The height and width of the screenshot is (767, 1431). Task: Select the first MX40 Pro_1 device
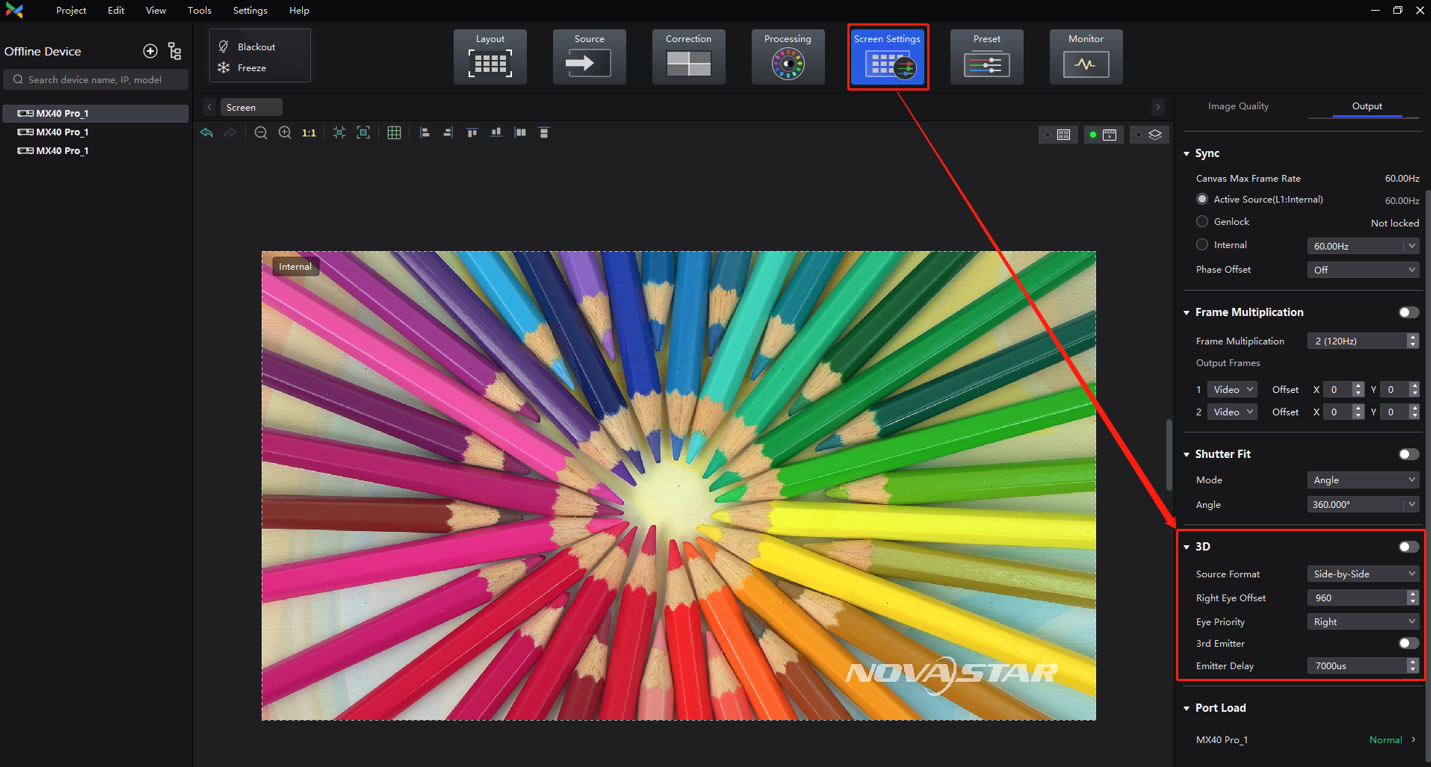pyautogui.click(x=96, y=114)
